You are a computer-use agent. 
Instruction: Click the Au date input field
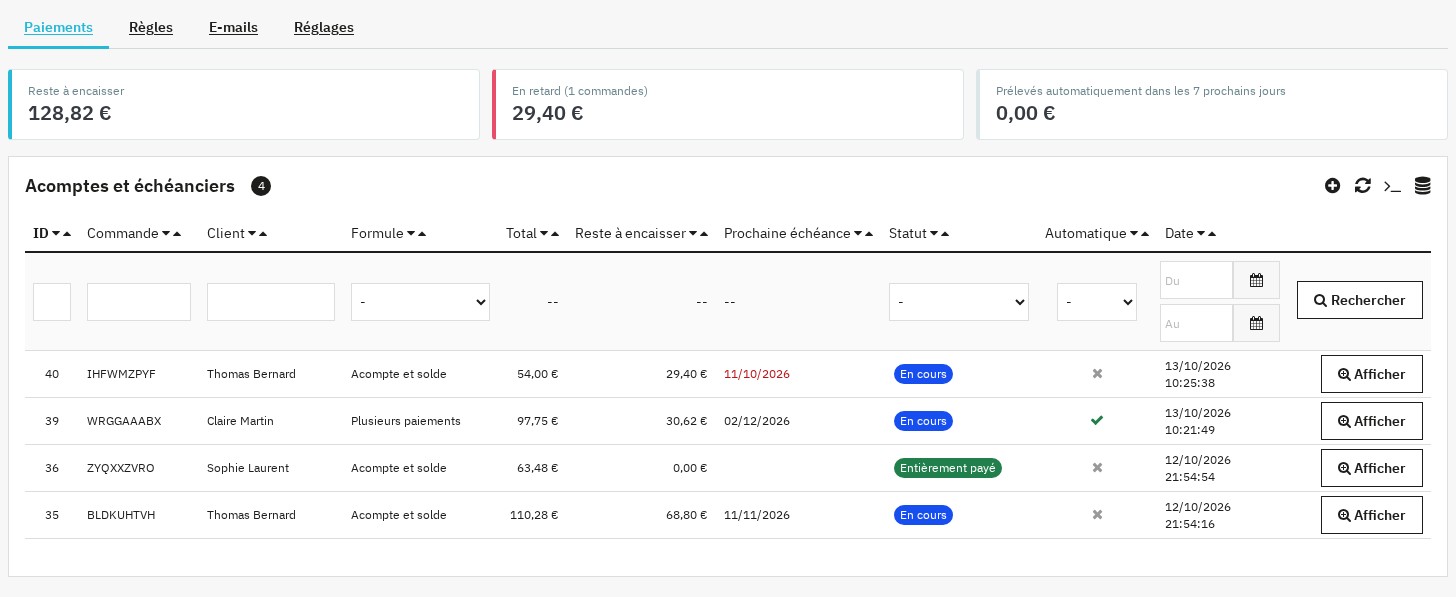1196,323
